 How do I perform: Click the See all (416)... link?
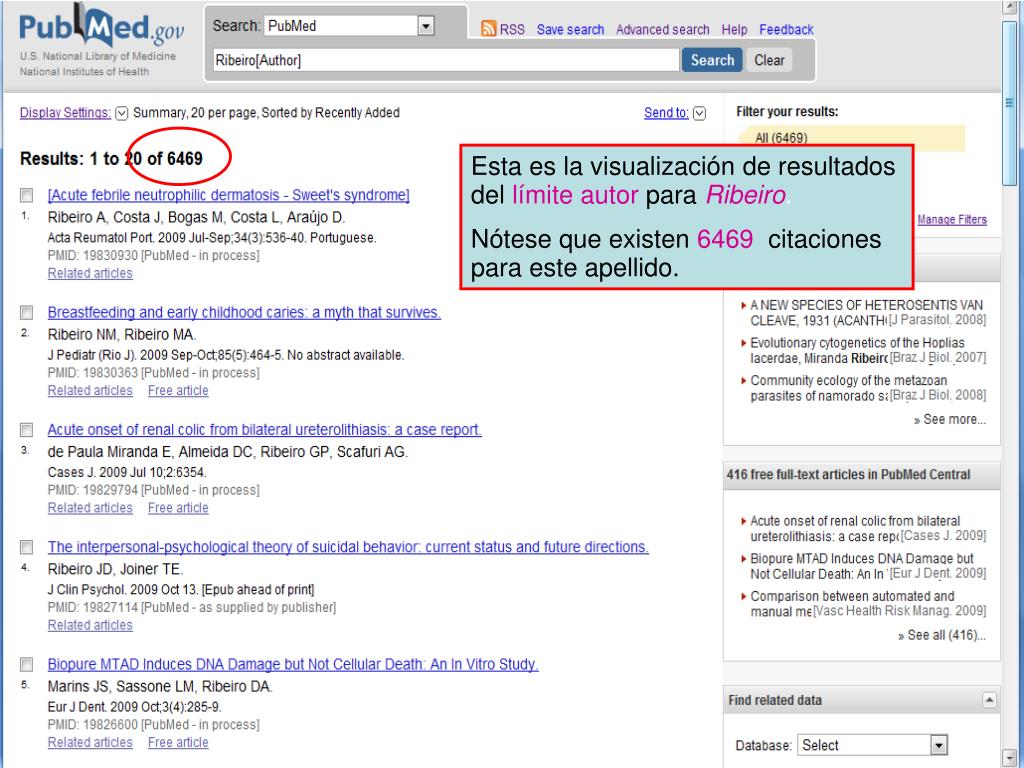[x=942, y=635]
